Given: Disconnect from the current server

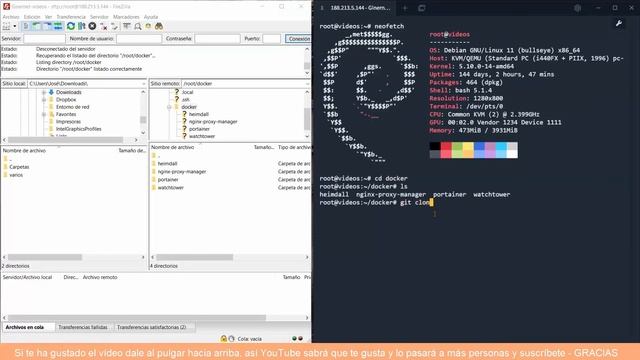Looking at the screenshot, I should pyautogui.click(x=104, y=27).
